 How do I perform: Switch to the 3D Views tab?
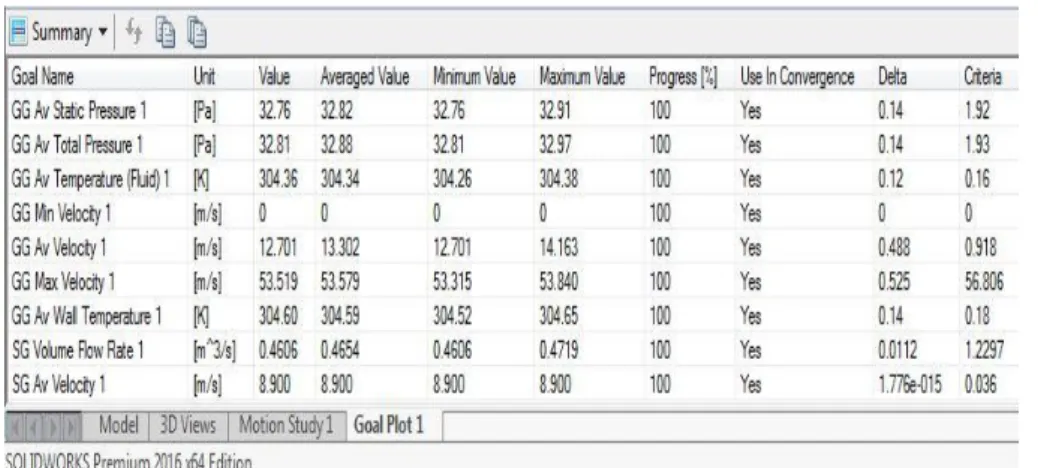click(x=187, y=426)
